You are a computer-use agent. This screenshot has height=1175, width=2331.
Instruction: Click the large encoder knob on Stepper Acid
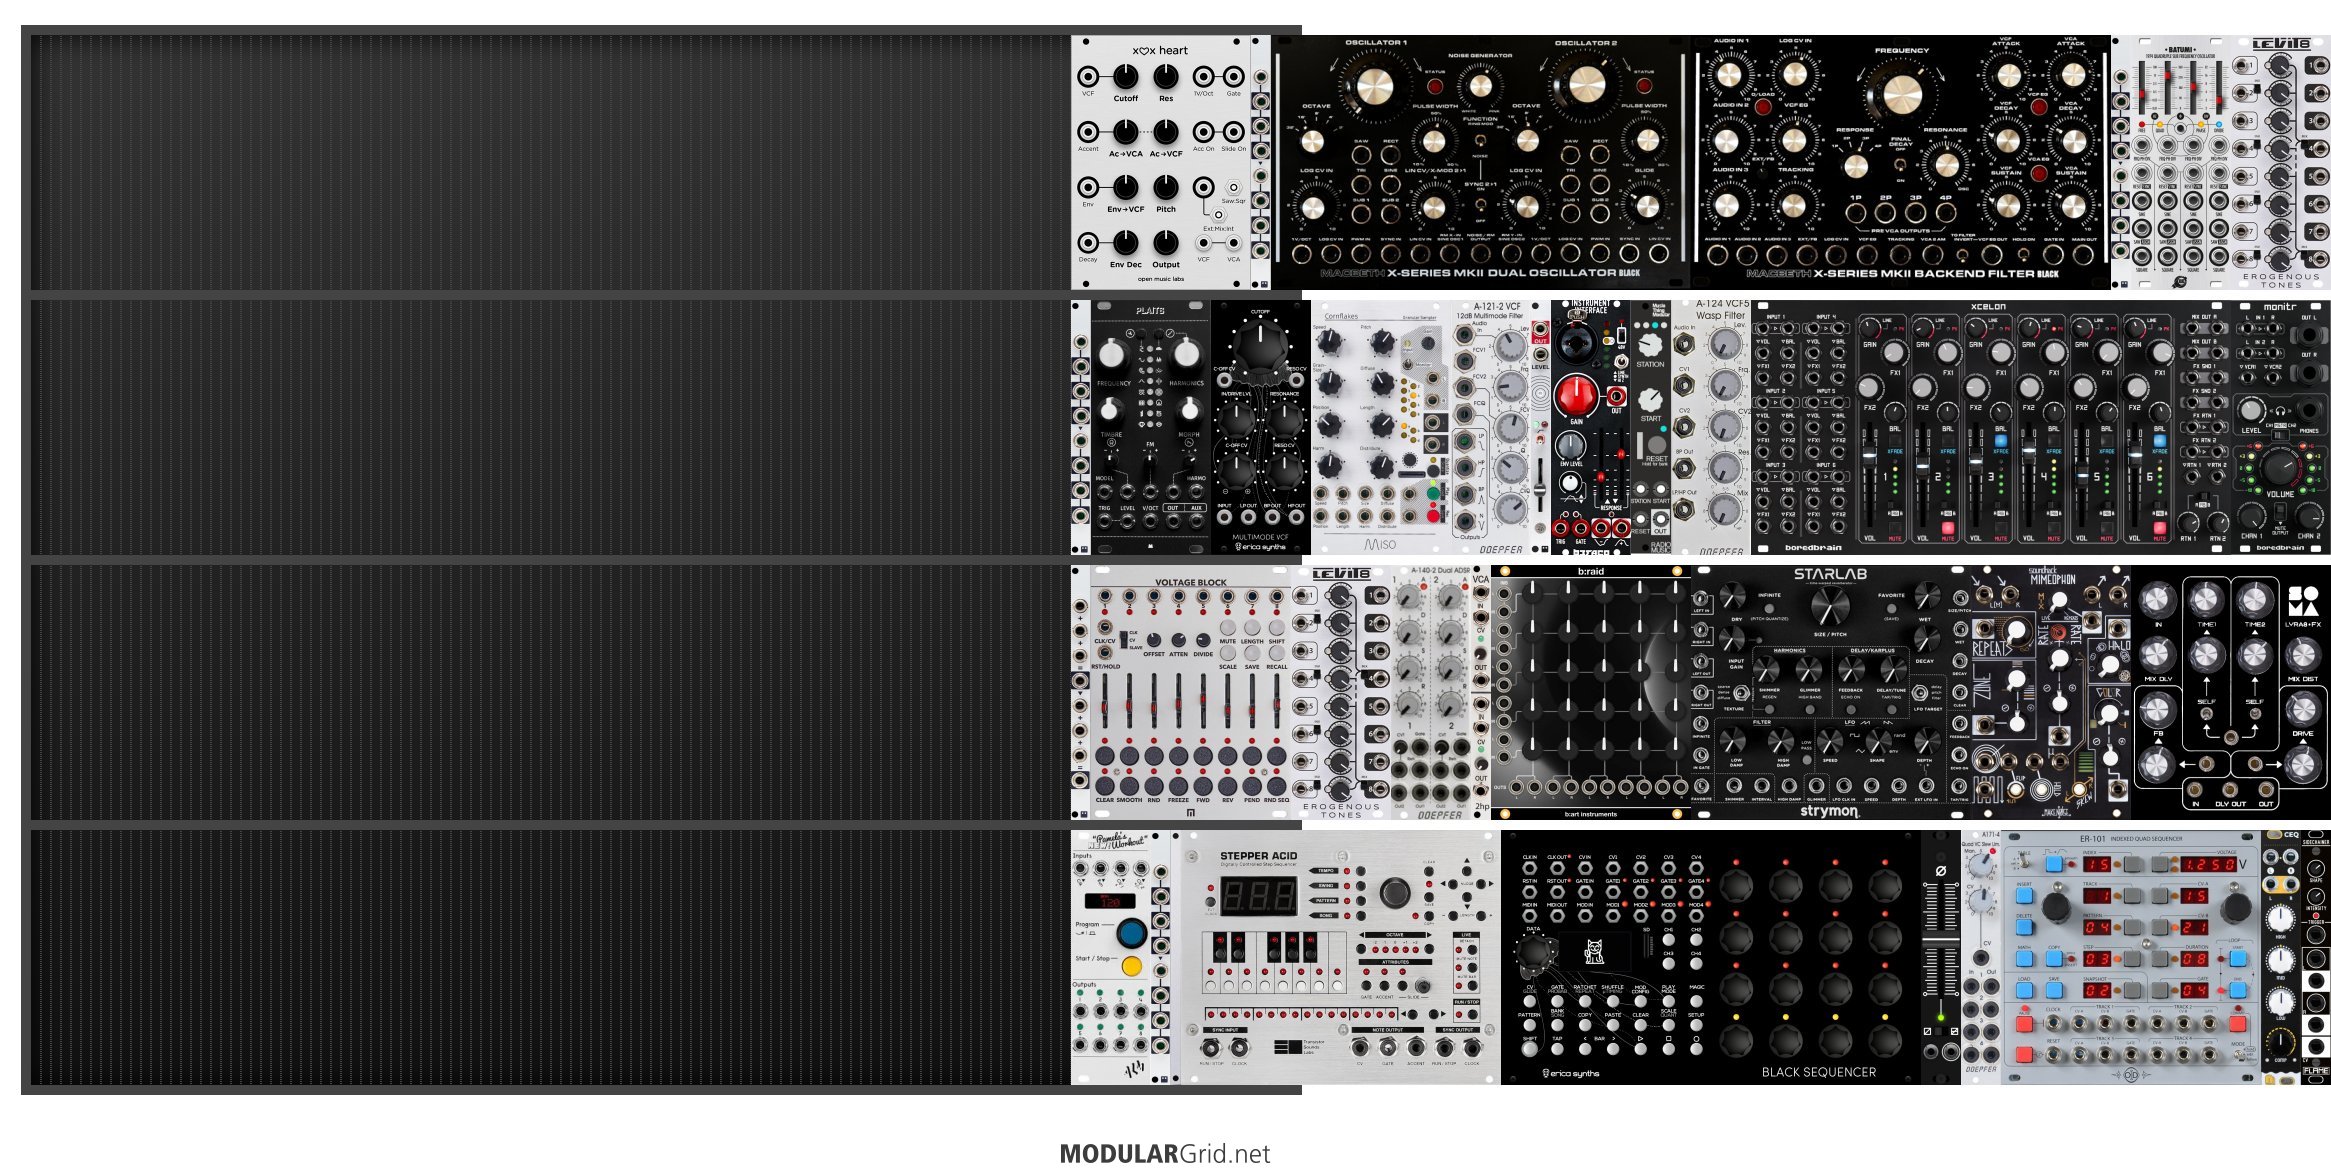(1394, 892)
